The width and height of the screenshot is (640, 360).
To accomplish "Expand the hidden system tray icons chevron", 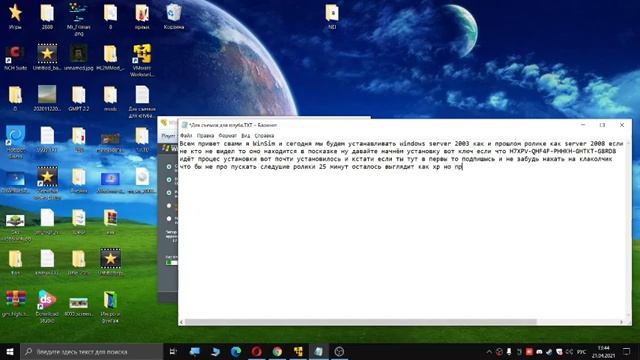I will click(x=489, y=351).
